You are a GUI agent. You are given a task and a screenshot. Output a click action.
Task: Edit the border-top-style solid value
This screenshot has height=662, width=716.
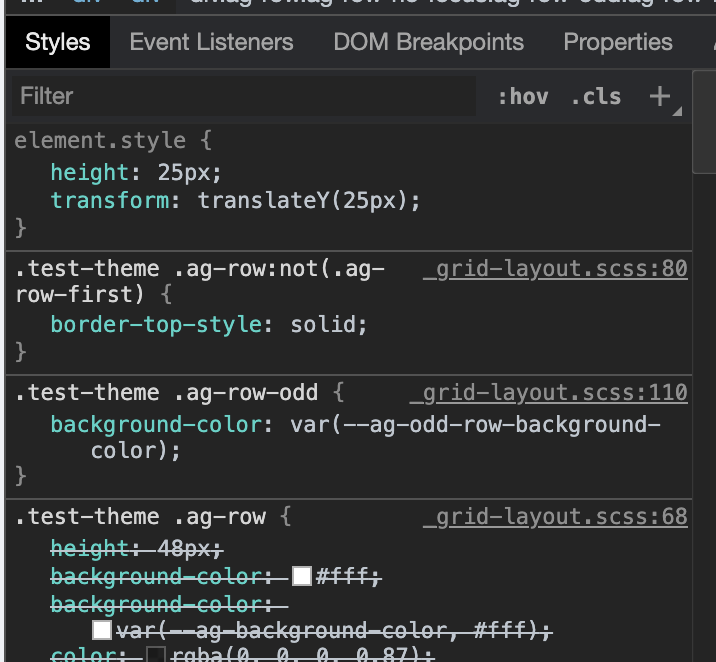pos(323,325)
